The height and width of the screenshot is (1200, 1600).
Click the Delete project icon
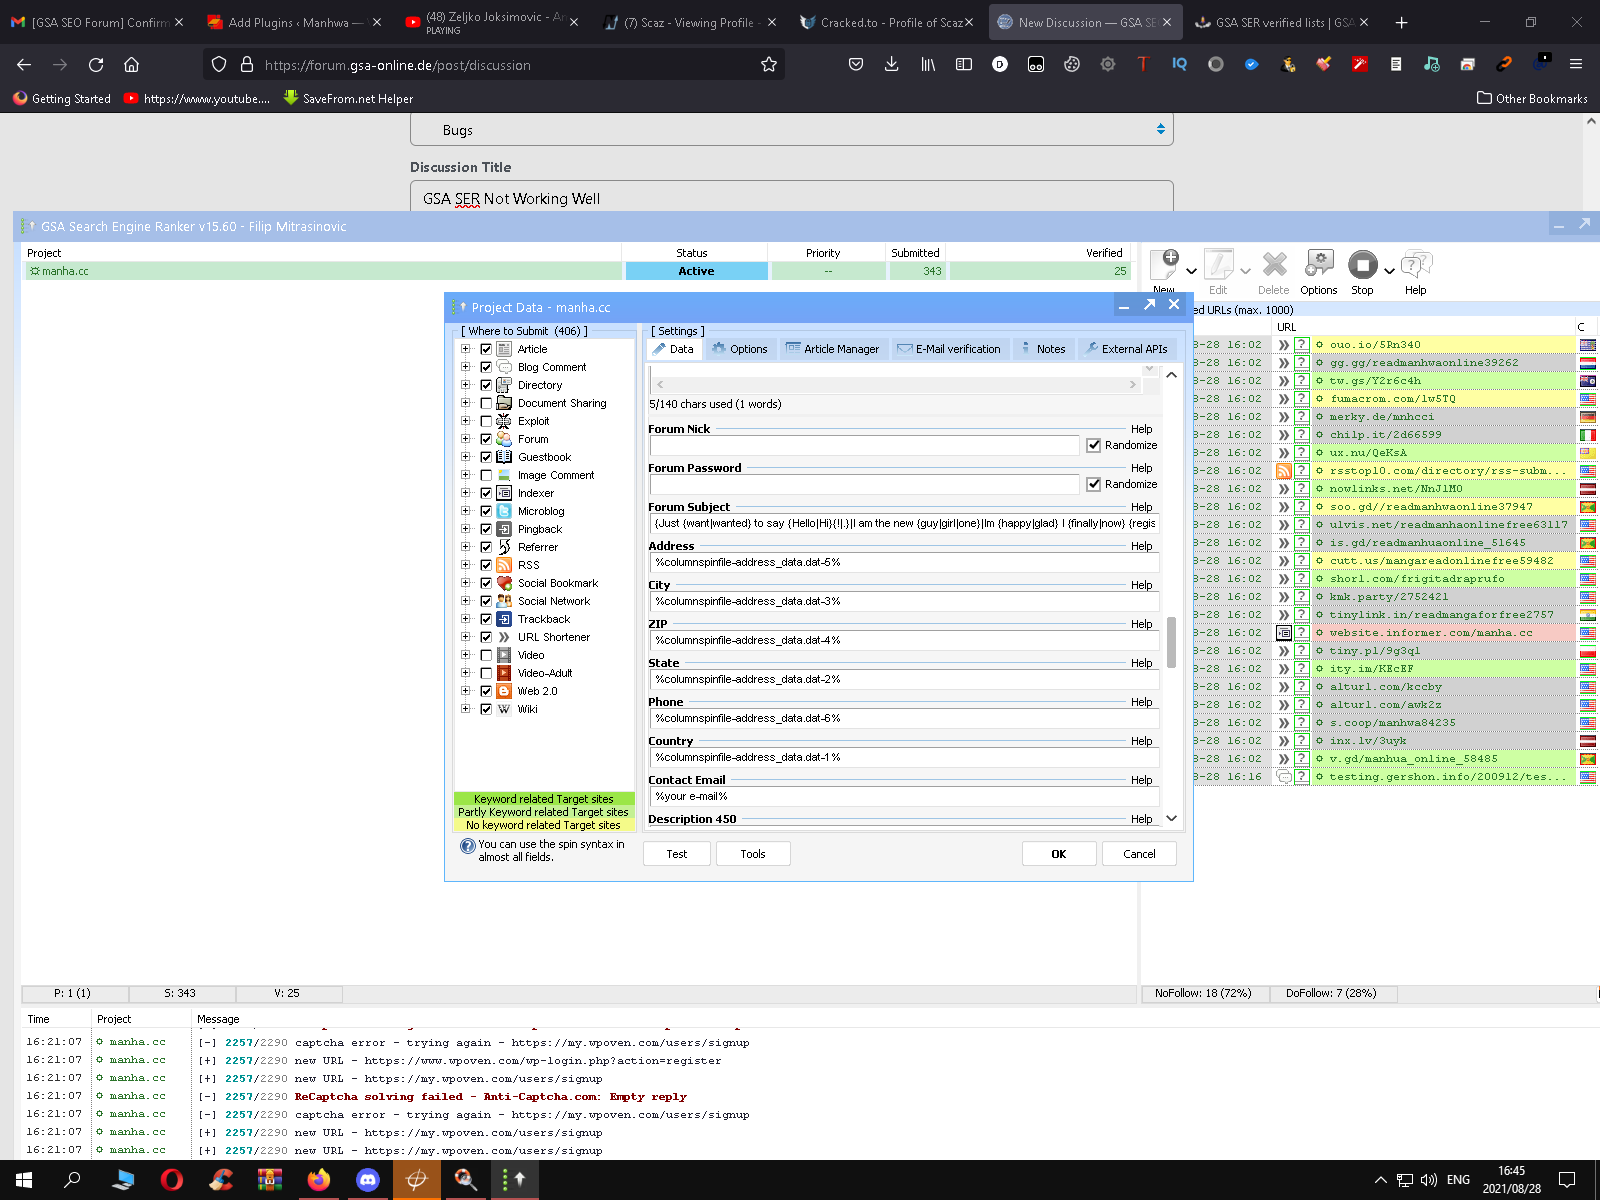(x=1274, y=265)
